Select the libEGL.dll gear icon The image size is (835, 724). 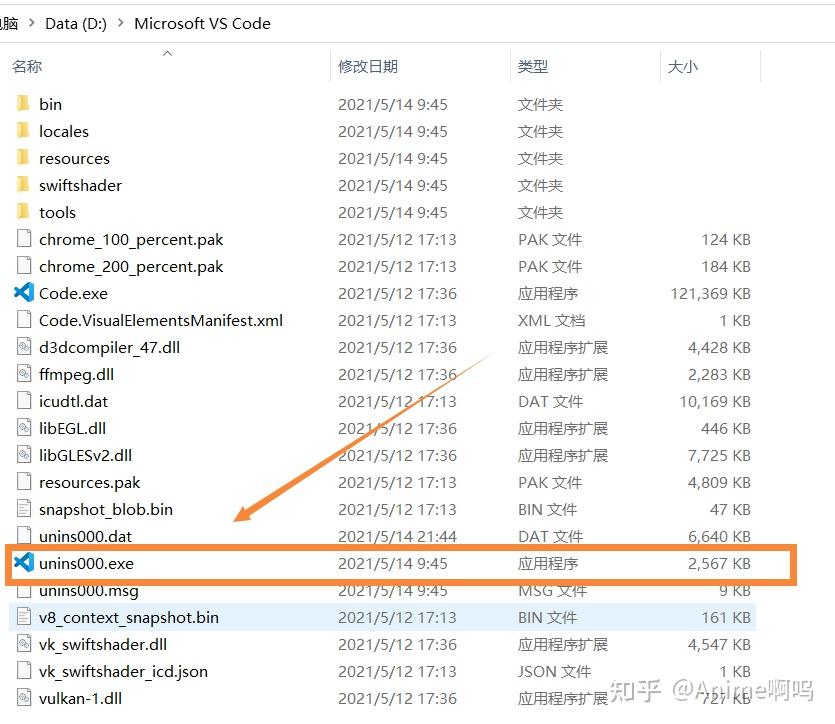(23, 428)
